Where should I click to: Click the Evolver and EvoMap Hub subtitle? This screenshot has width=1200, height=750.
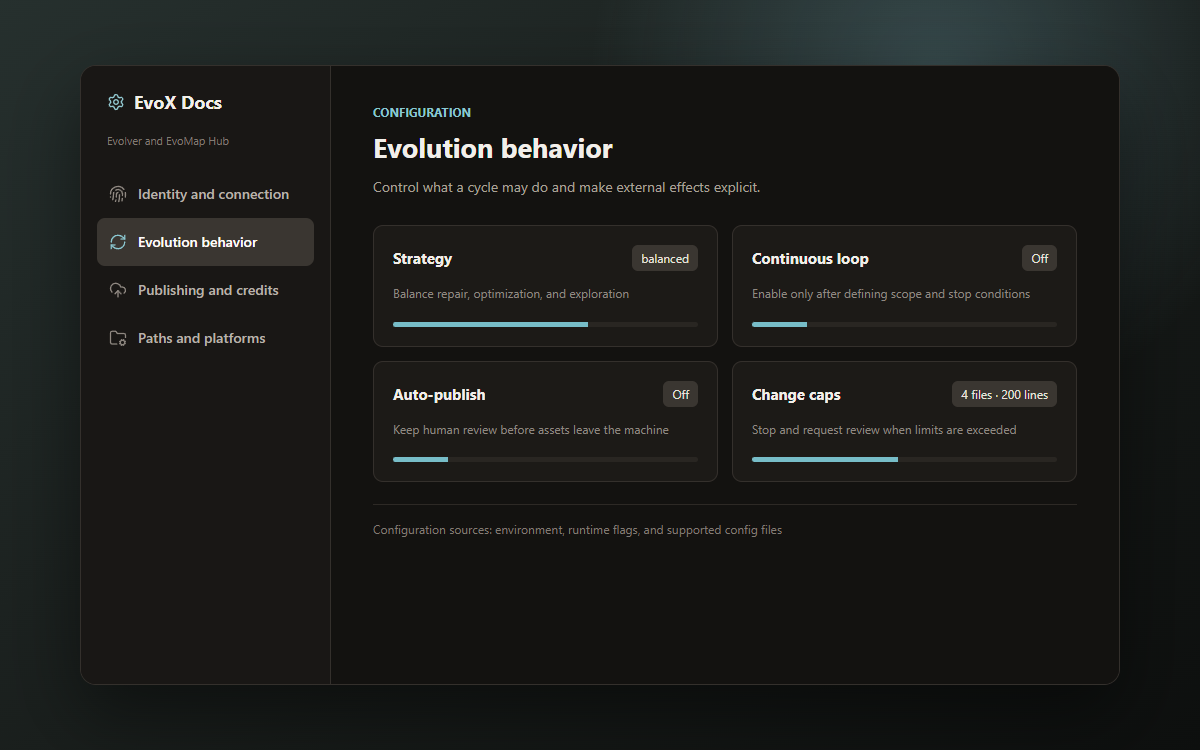click(x=168, y=141)
